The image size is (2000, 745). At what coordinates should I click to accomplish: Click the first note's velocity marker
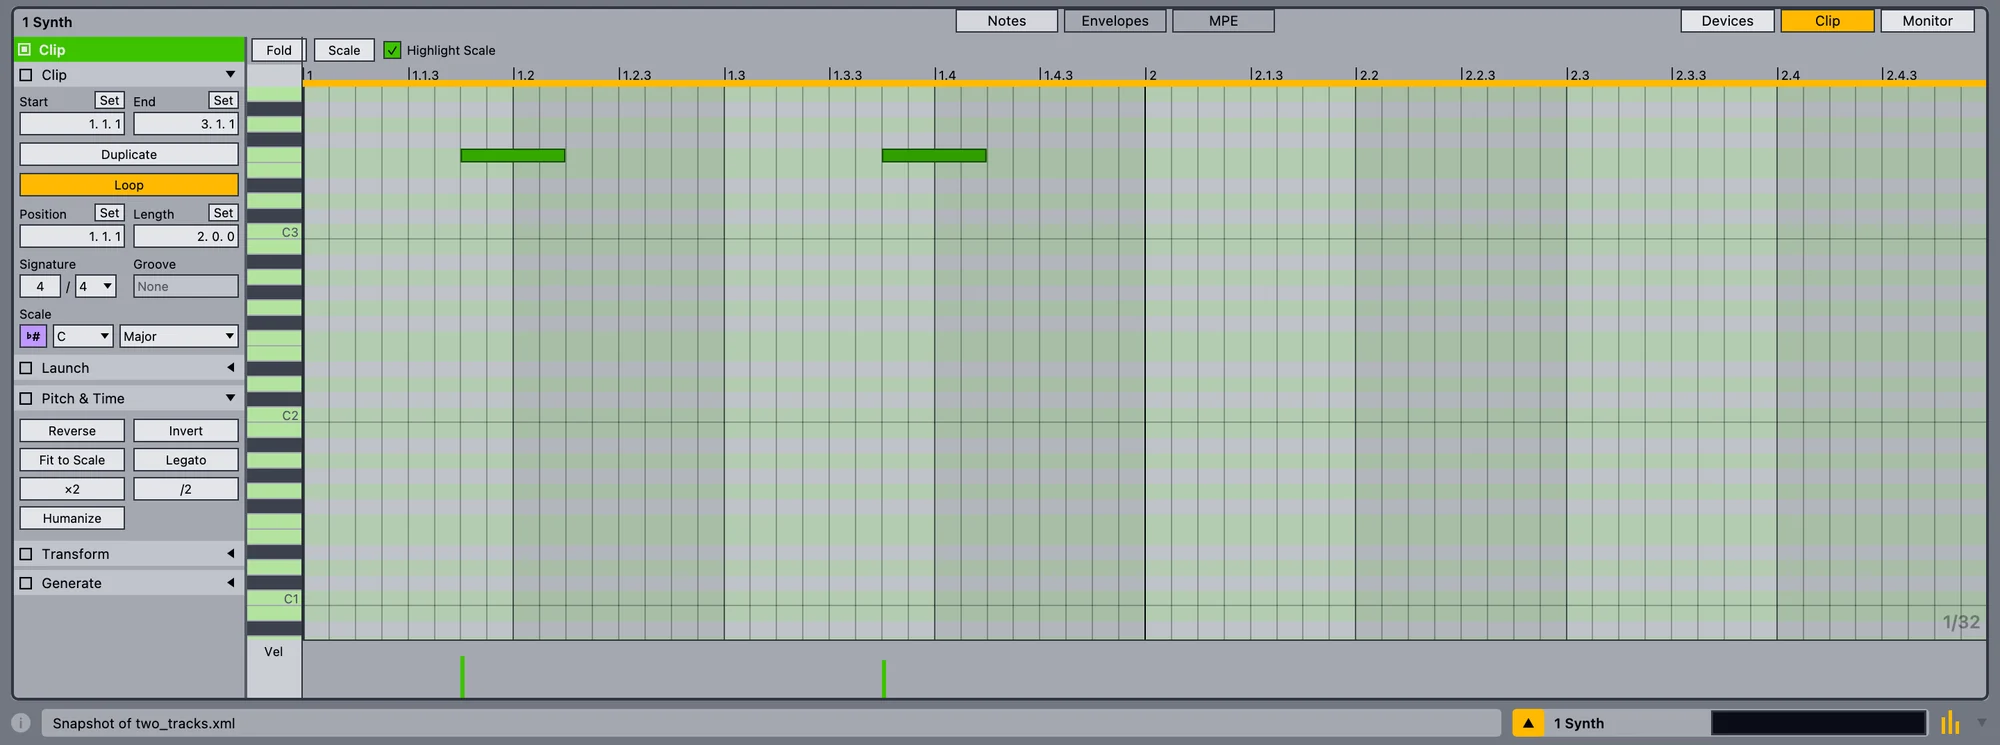click(x=462, y=677)
